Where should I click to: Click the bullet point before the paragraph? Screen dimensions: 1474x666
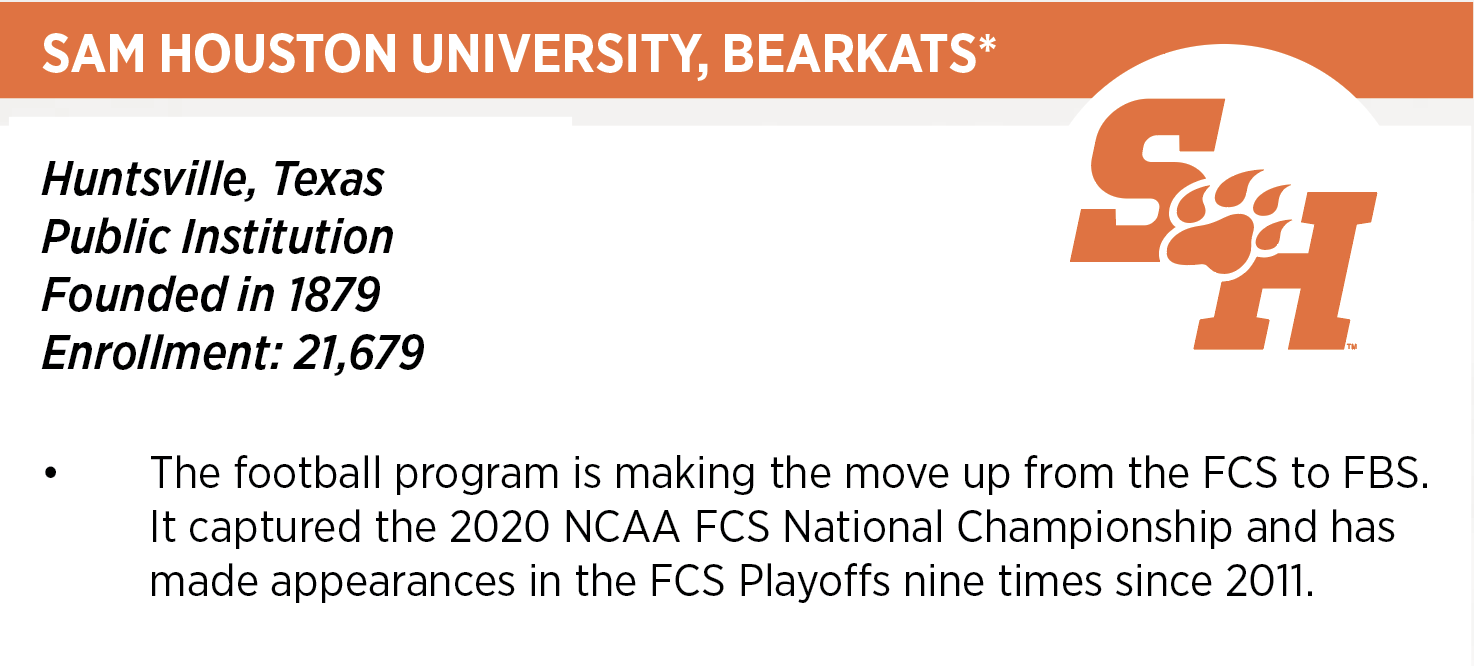(50, 472)
